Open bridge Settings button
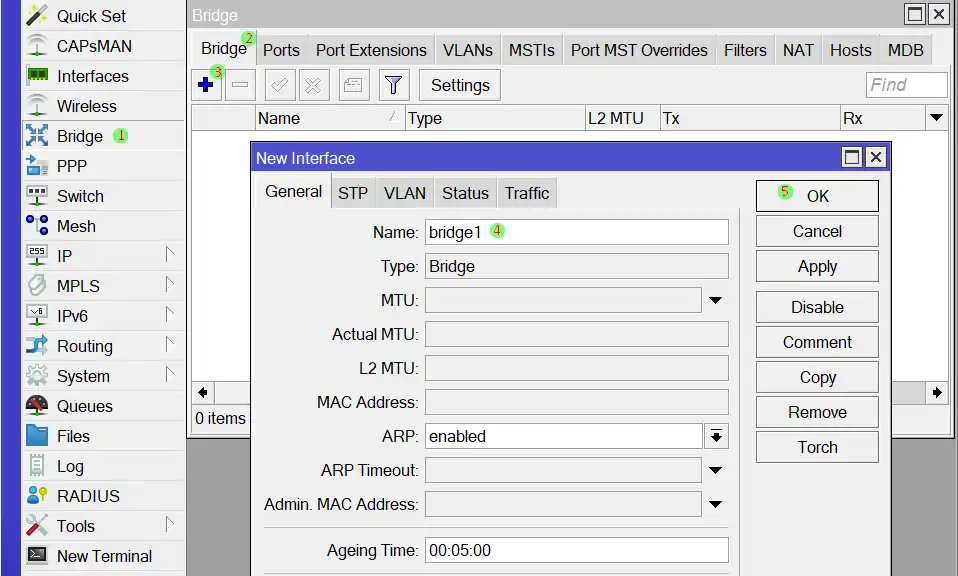 460,86
